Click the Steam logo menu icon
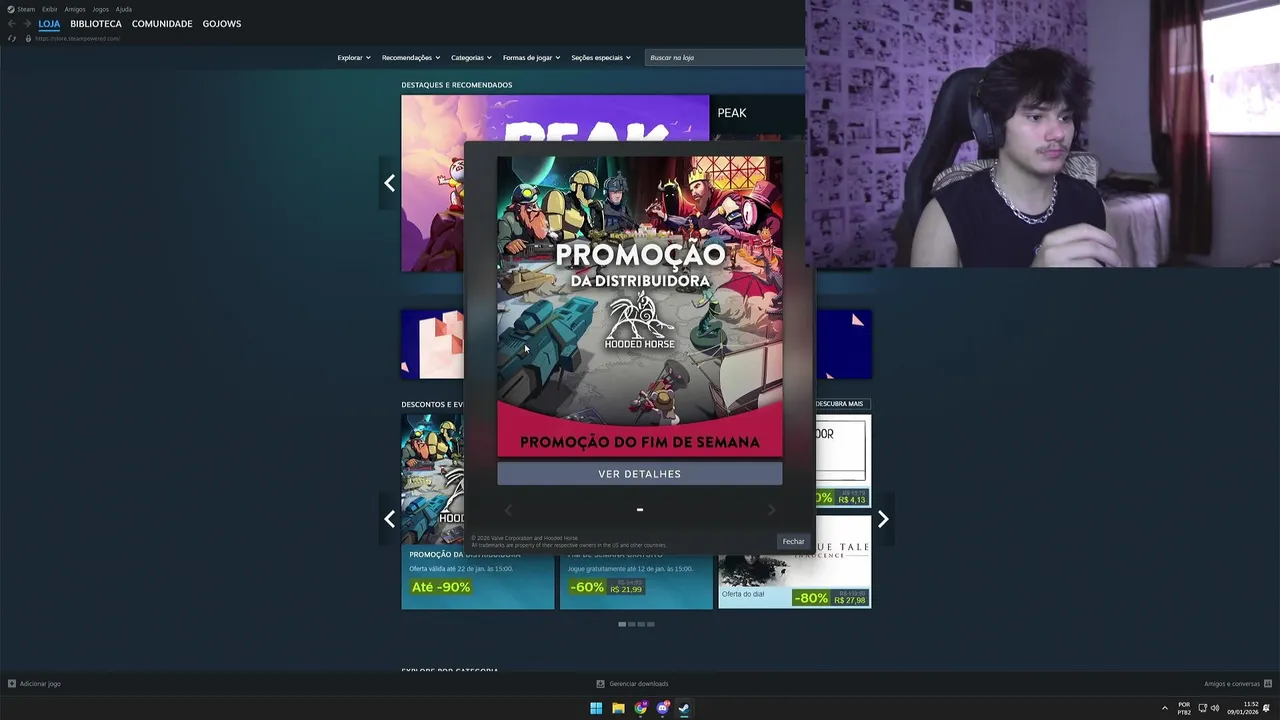This screenshot has width=1280, height=720. pyautogui.click(x=11, y=9)
